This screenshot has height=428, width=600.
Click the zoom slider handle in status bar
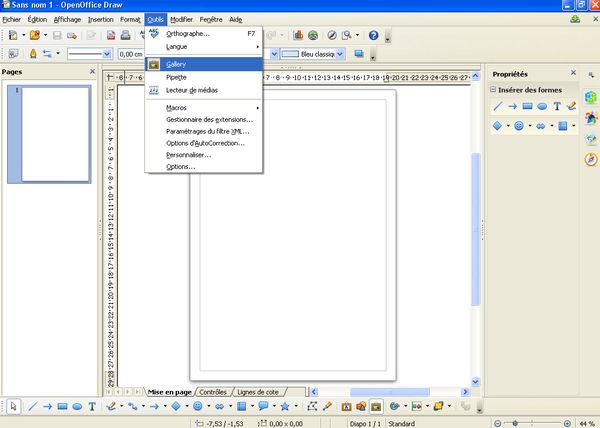[515, 423]
